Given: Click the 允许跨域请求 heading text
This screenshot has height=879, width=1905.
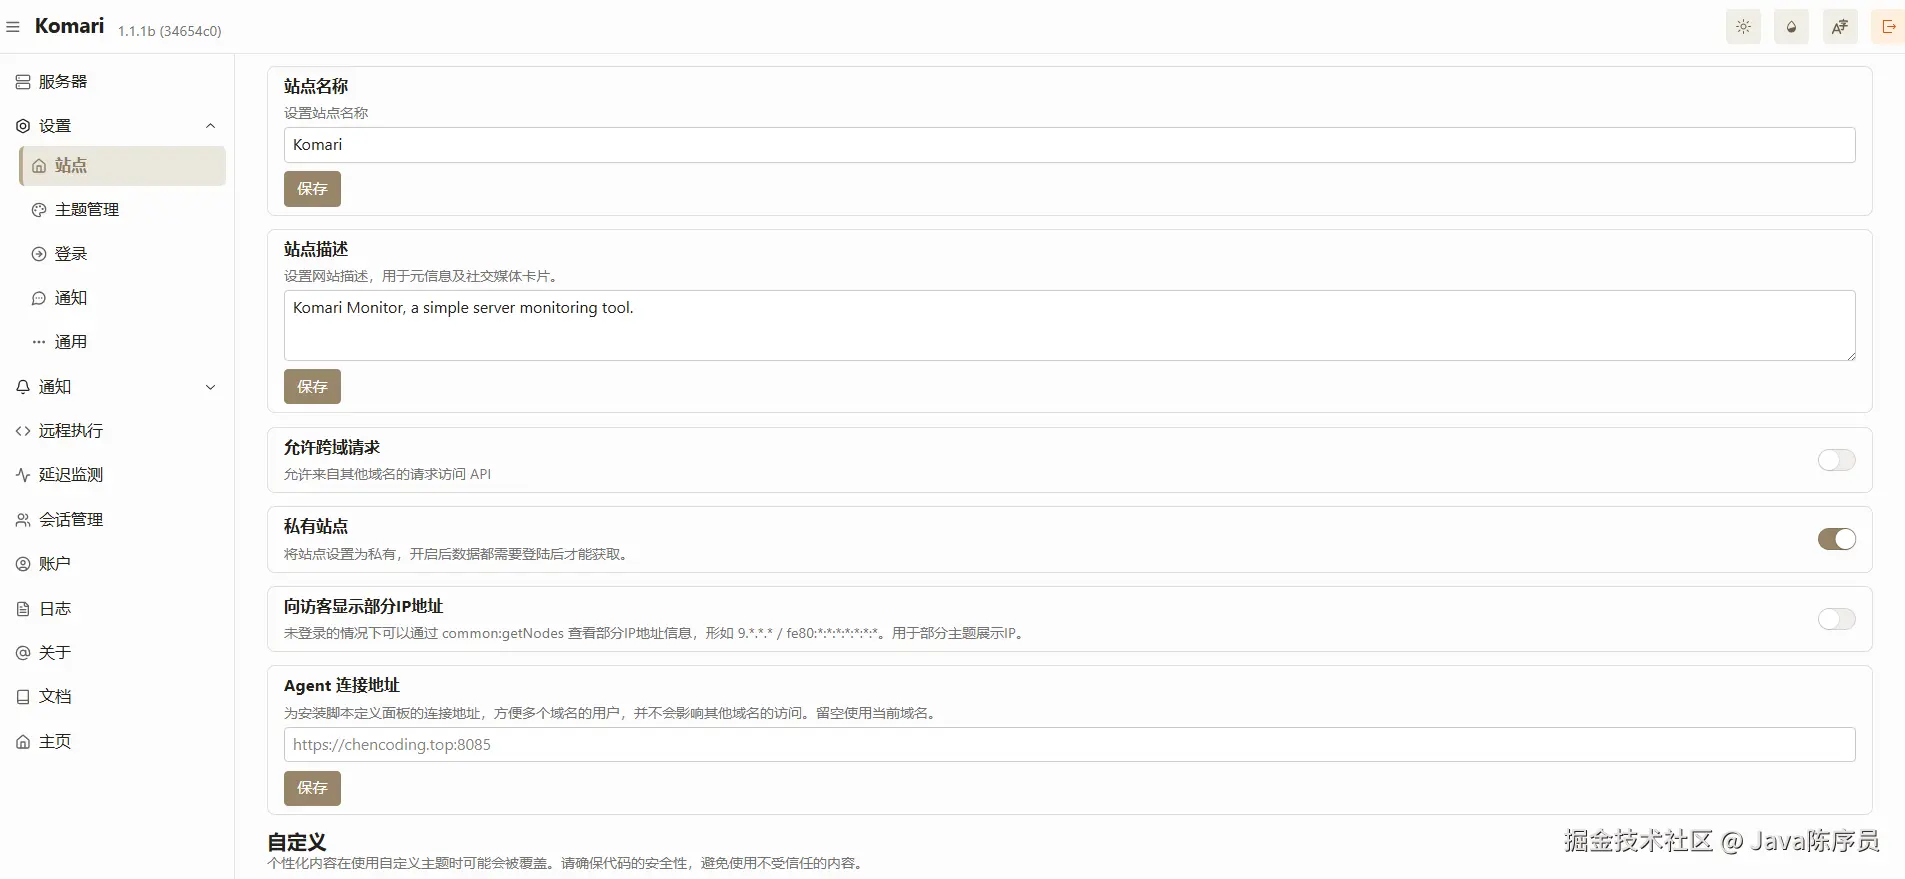Looking at the screenshot, I should [332, 447].
